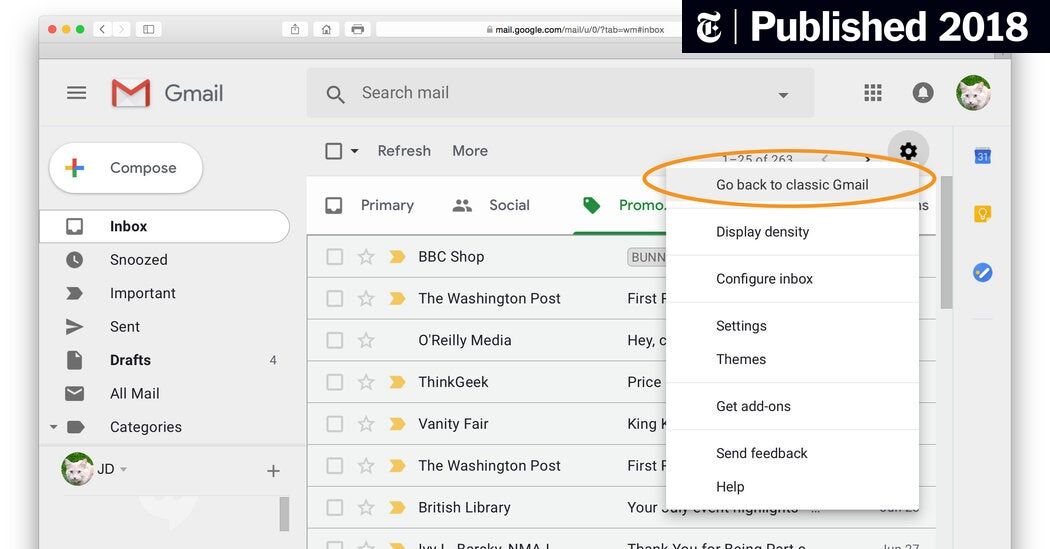Open the main menu hamburger icon
1050x549 pixels.
(76, 92)
